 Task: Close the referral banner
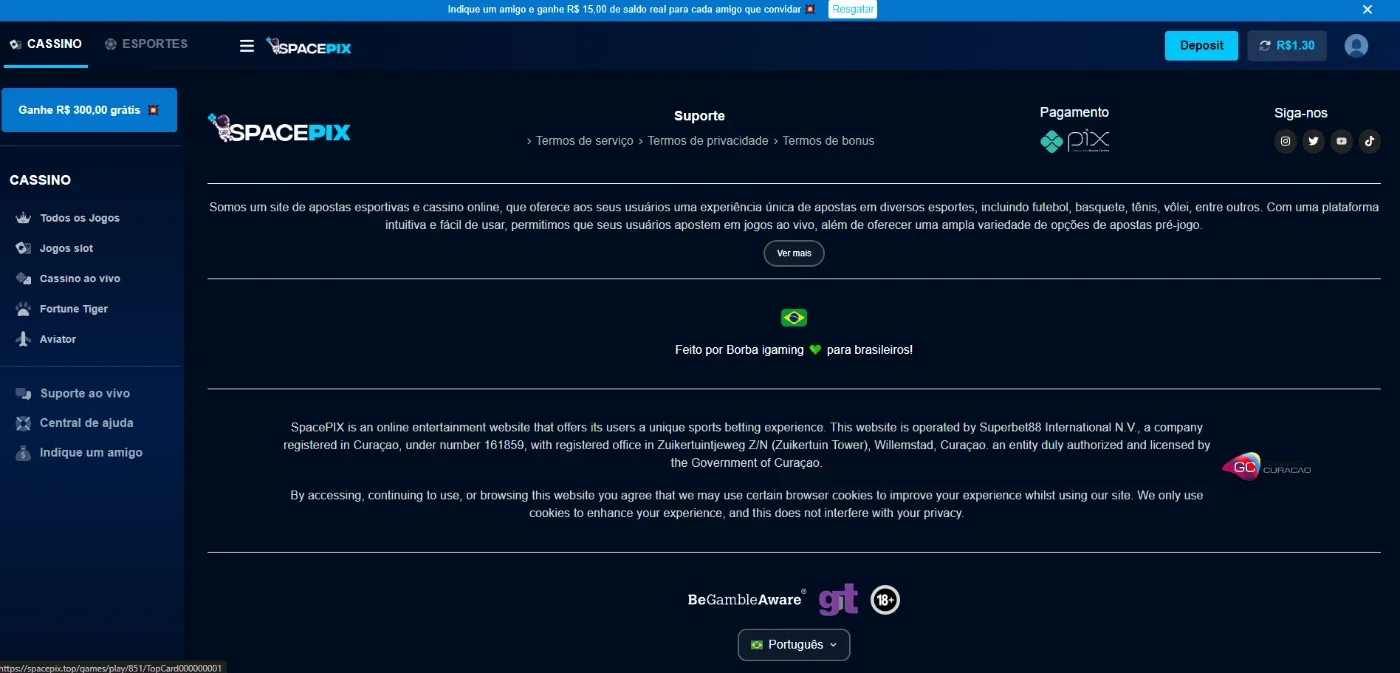1367,9
